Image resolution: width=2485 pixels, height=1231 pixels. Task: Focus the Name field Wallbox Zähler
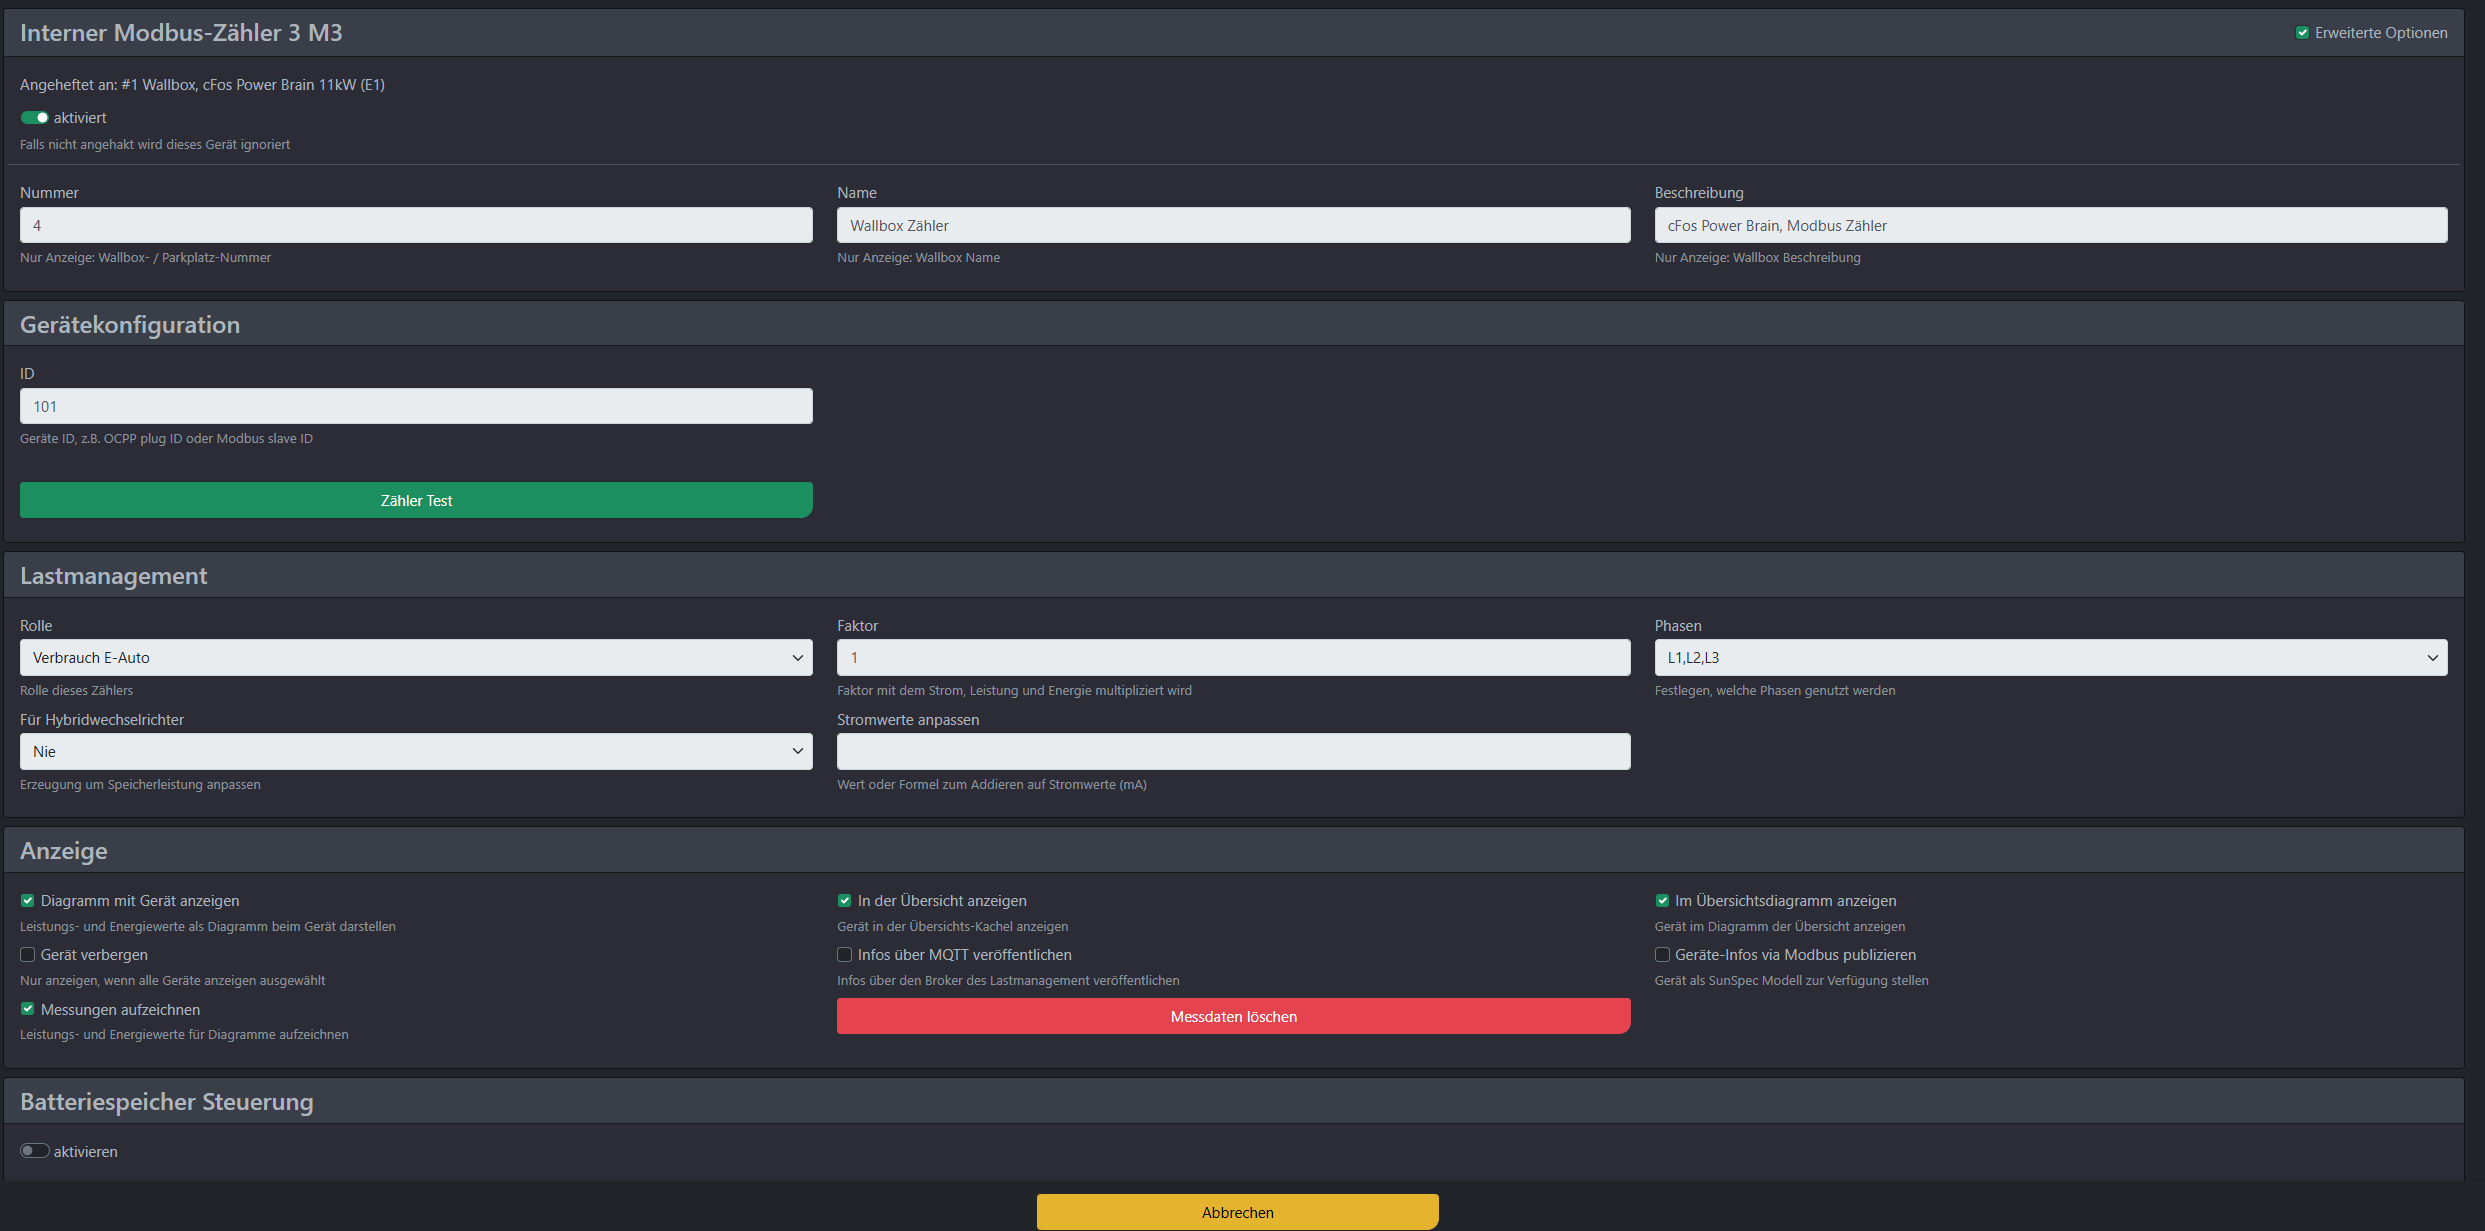(1233, 225)
